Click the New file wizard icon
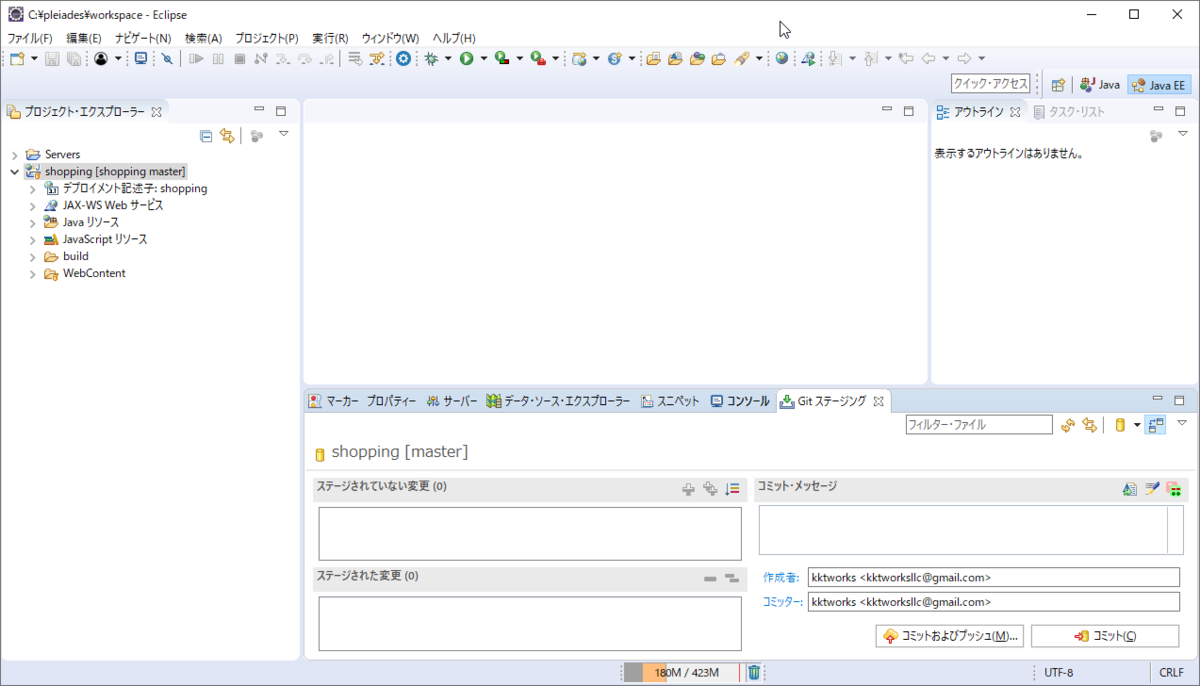Screen dimensions: 1200x686 (x=17, y=59)
